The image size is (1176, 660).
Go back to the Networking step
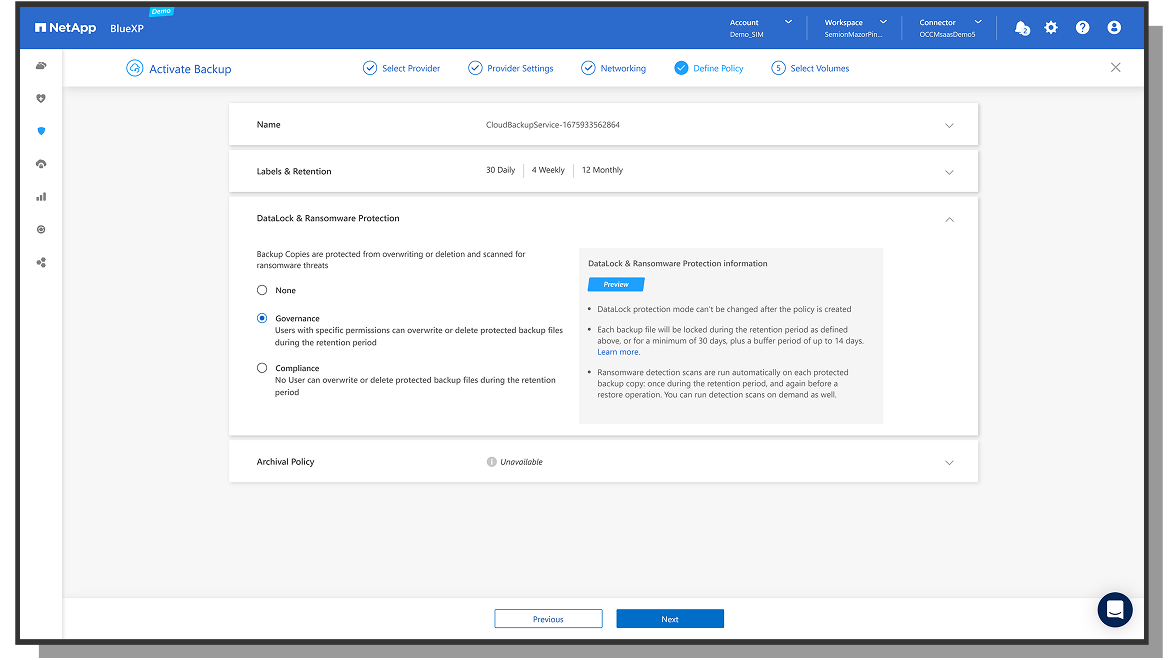(x=613, y=68)
